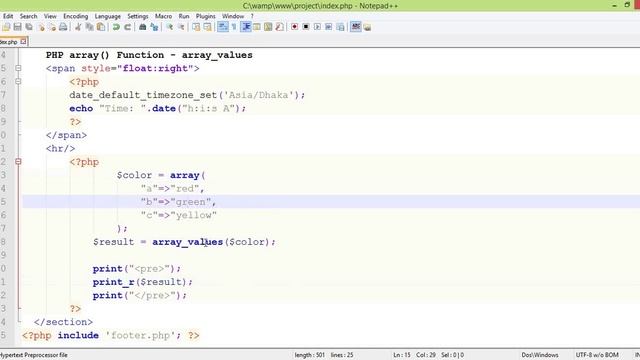Click the Zoom In toolbar icon
This screenshot has width=640, height=360.
[169, 27]
